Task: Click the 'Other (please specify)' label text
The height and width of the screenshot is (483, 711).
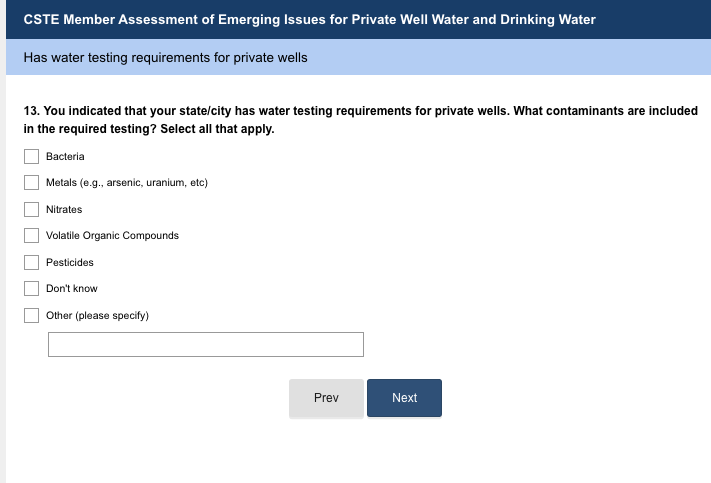Action: point(97,316)
